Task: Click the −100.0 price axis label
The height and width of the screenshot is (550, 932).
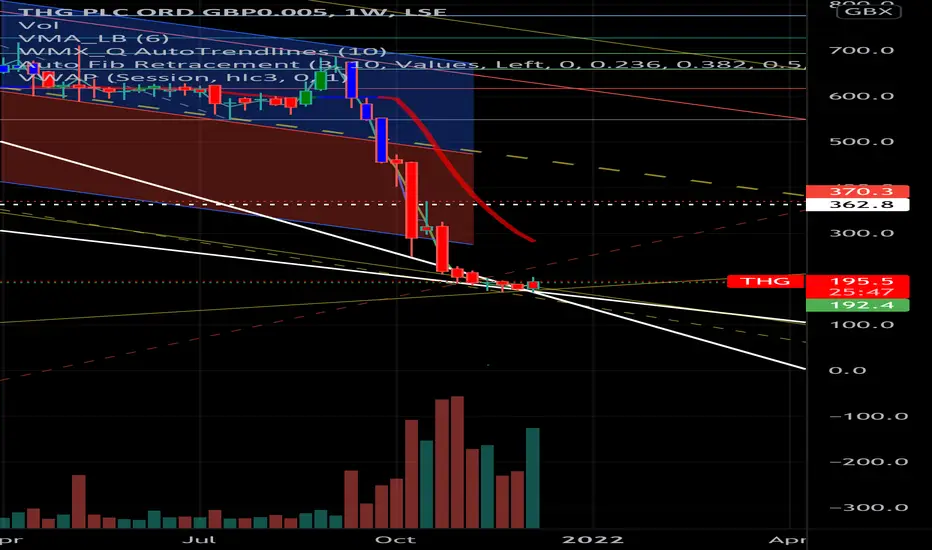Action: click(x=868, y=416)
